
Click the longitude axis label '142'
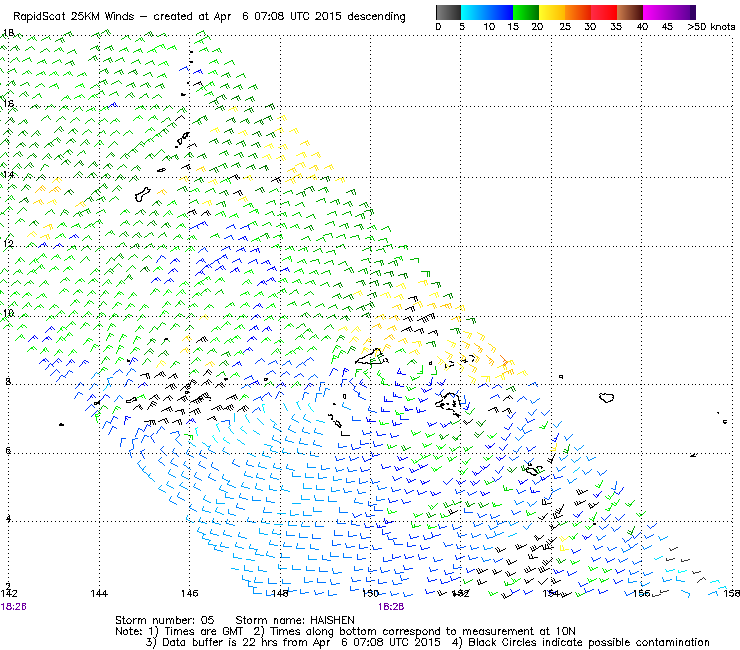9,593
